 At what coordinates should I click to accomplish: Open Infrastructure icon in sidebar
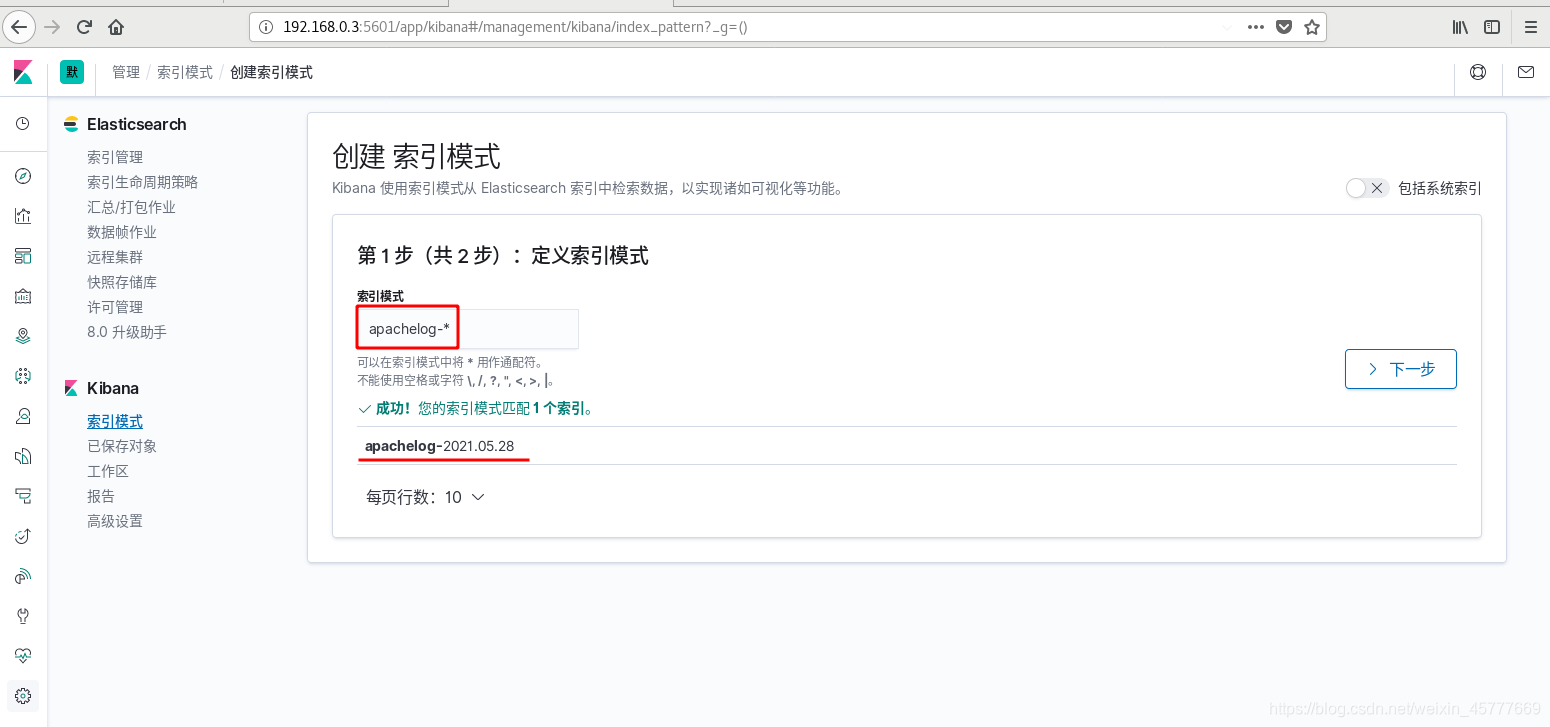23,416
